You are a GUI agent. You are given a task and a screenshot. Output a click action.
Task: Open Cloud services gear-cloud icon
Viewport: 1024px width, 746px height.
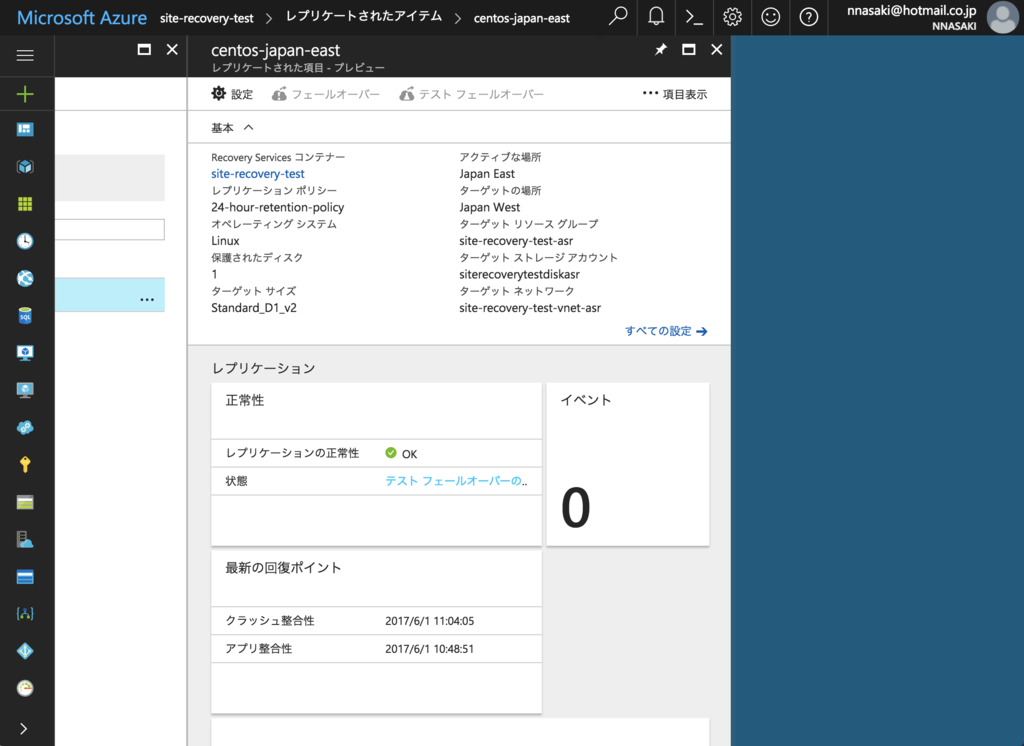(25, 427)
